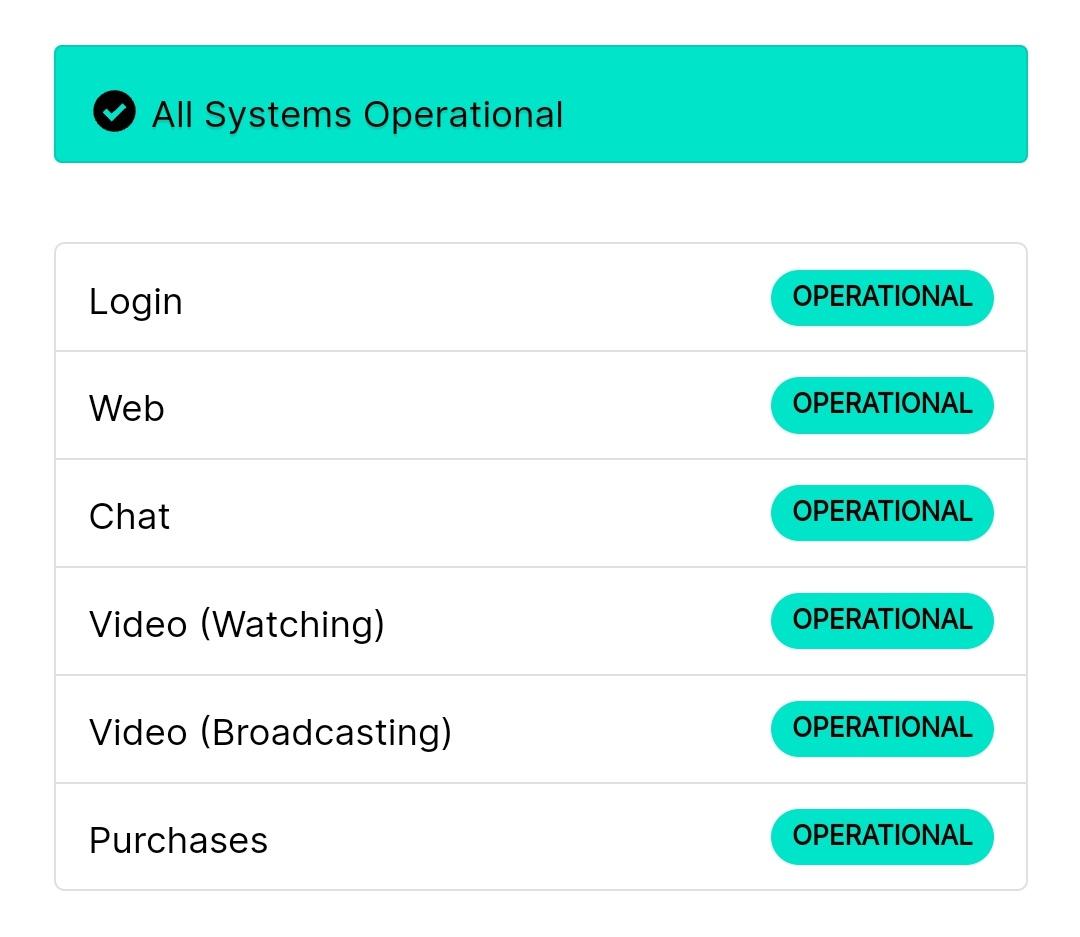Click the Operational badge beside Web
1080x937 pixels.
pos(882,405)
